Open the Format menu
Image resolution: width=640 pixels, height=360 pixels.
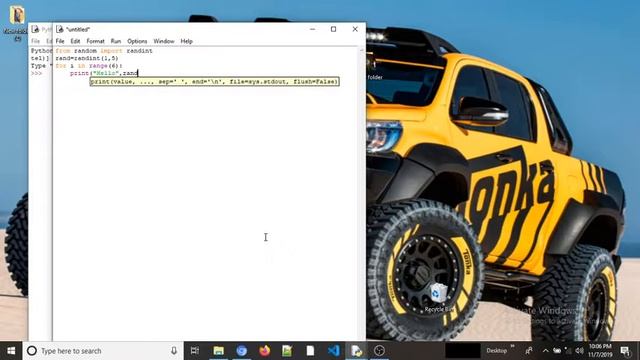pos(96,41)
